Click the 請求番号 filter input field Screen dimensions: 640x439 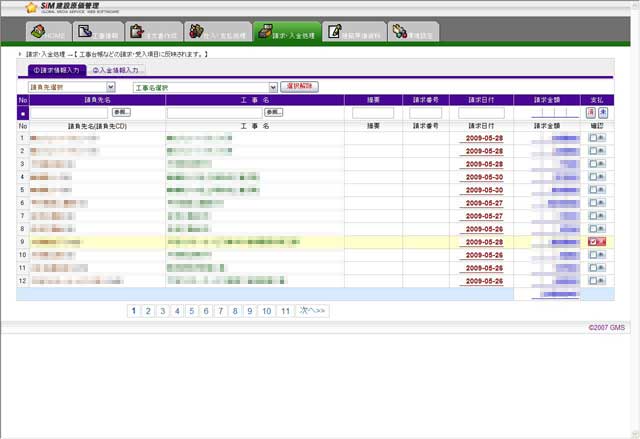(x=425, y=113)
